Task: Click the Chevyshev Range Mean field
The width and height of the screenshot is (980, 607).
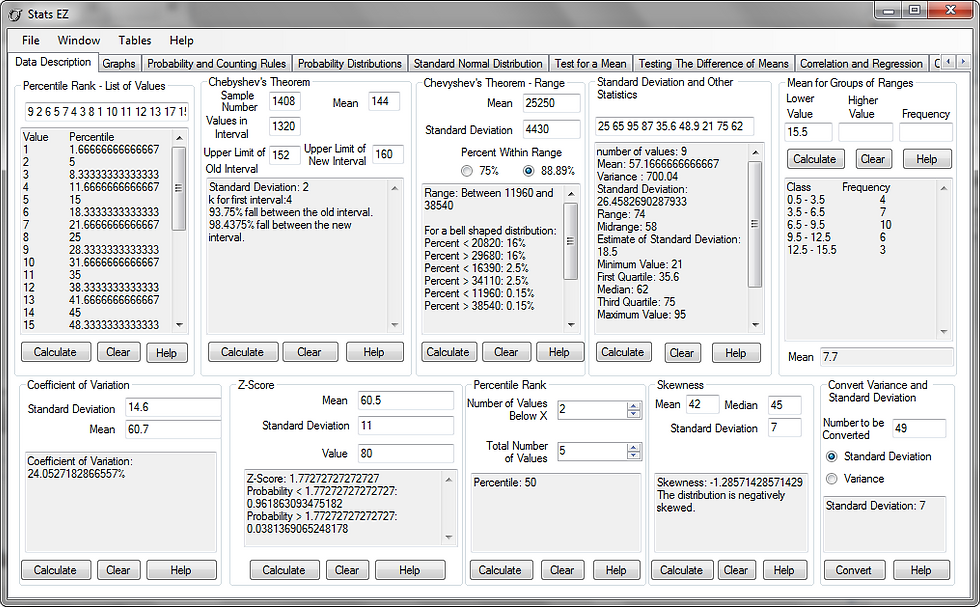Action: click(x=551, y=103)
